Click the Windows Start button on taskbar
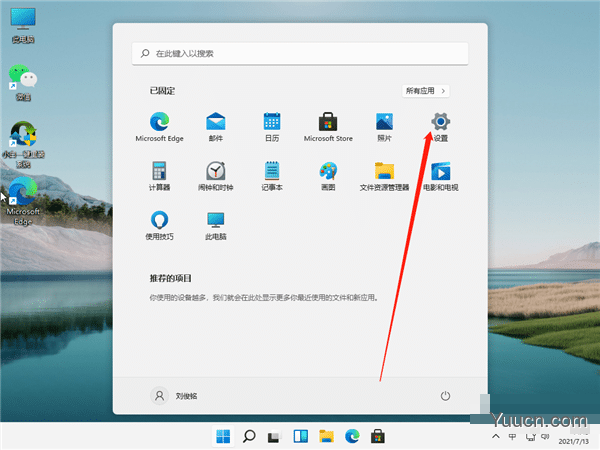The height and width of the screenshot is (450, 600). click(223, 436)
